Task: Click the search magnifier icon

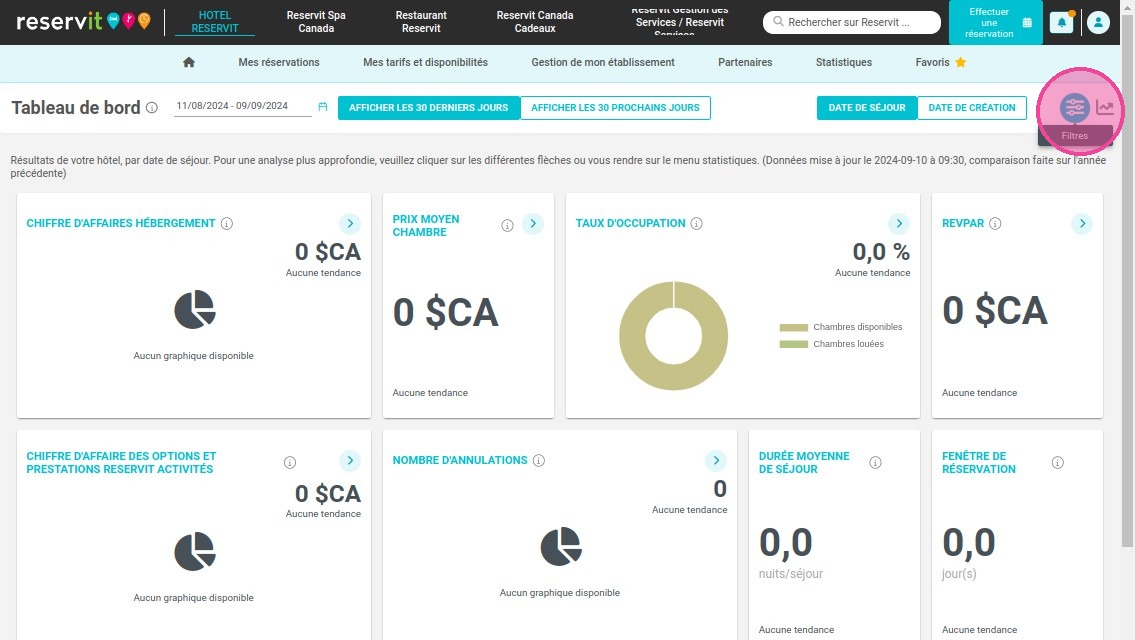Action: pos(778,22)
